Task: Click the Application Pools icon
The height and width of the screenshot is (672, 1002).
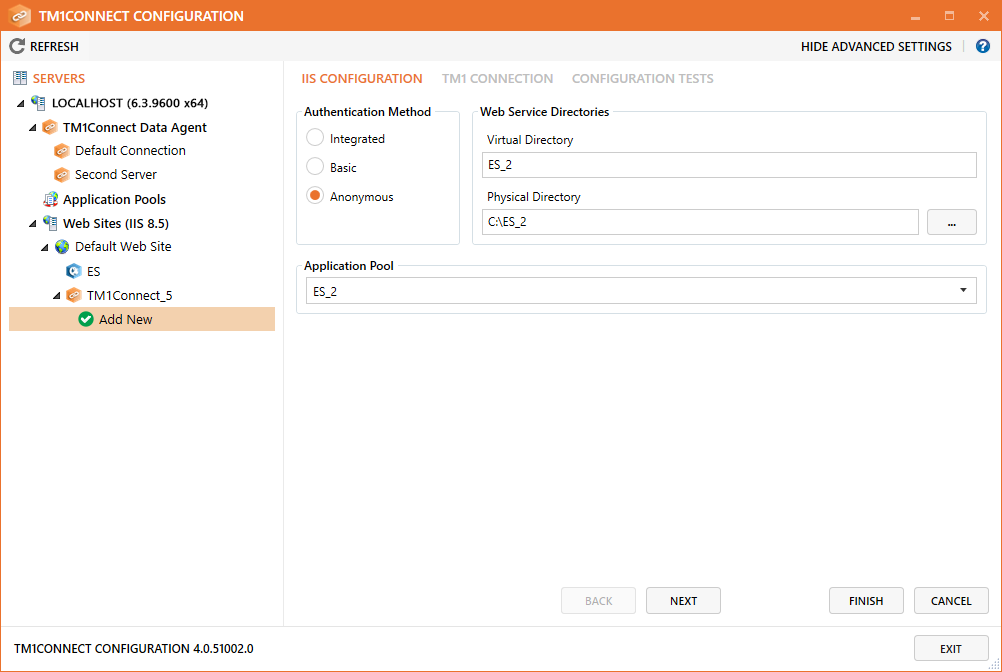Action: (50, 199)
